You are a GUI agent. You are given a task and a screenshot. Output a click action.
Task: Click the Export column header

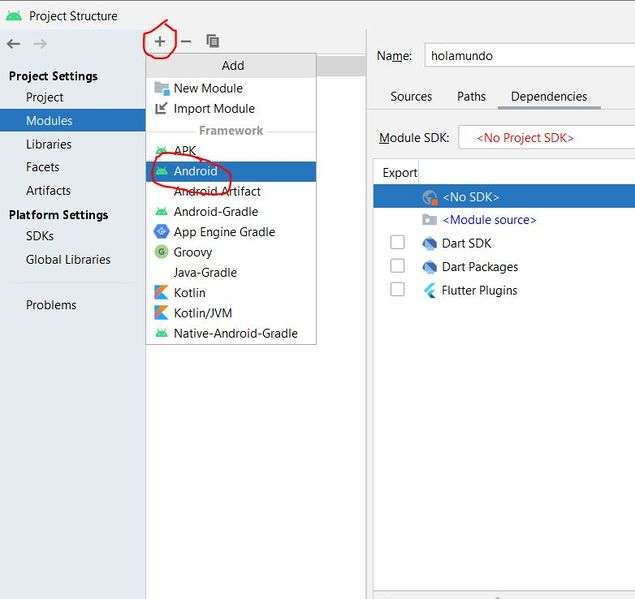click(399, 173)
